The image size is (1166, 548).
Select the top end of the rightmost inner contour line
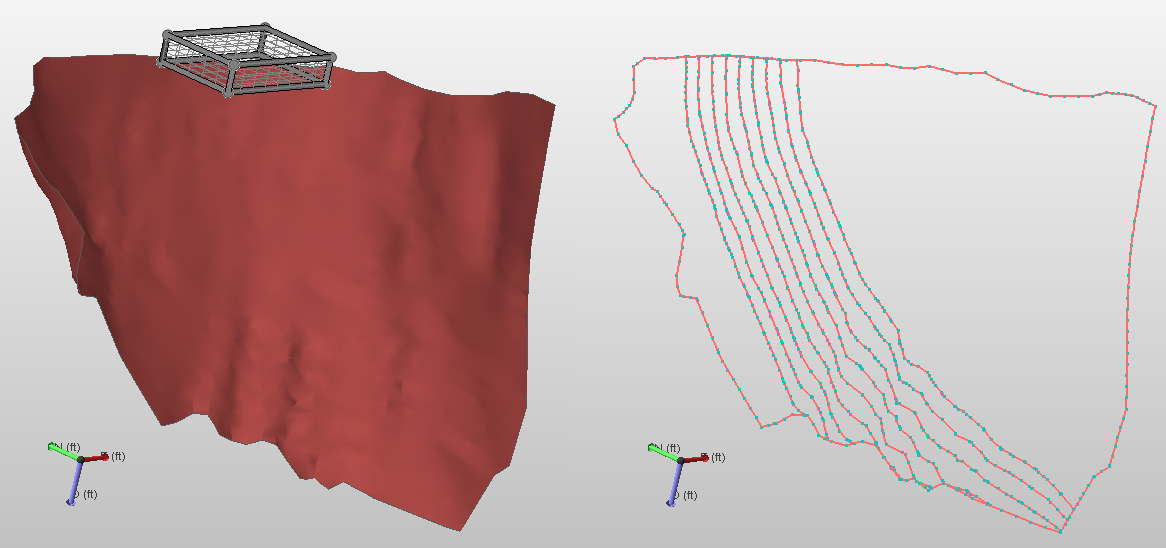point(795,59)
